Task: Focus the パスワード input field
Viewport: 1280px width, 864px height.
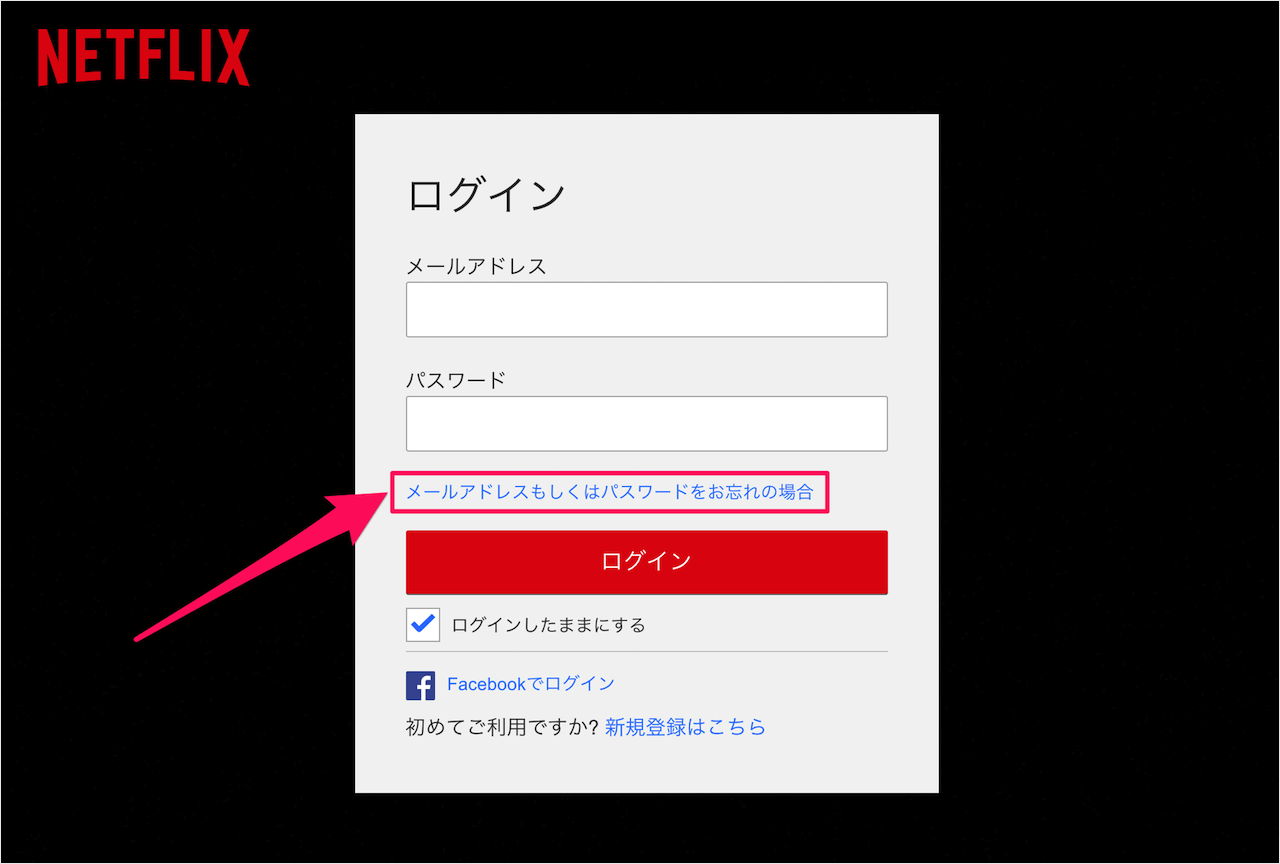Action: (x=646, y=423)
